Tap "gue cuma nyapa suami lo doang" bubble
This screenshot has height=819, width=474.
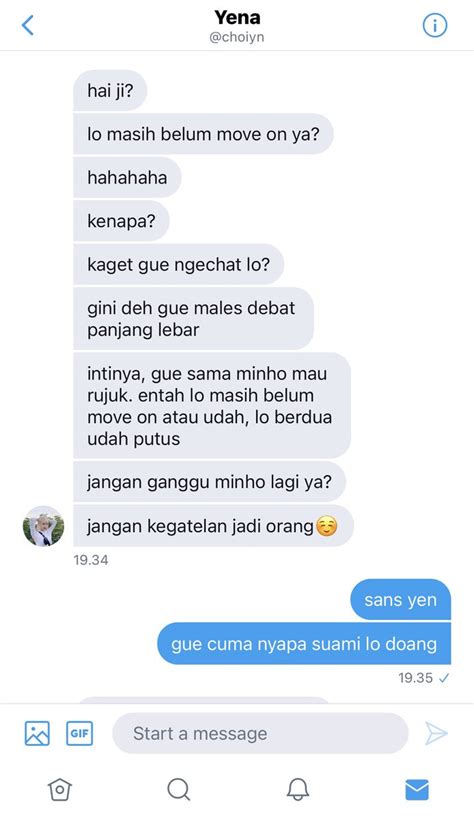coord(304,644)
